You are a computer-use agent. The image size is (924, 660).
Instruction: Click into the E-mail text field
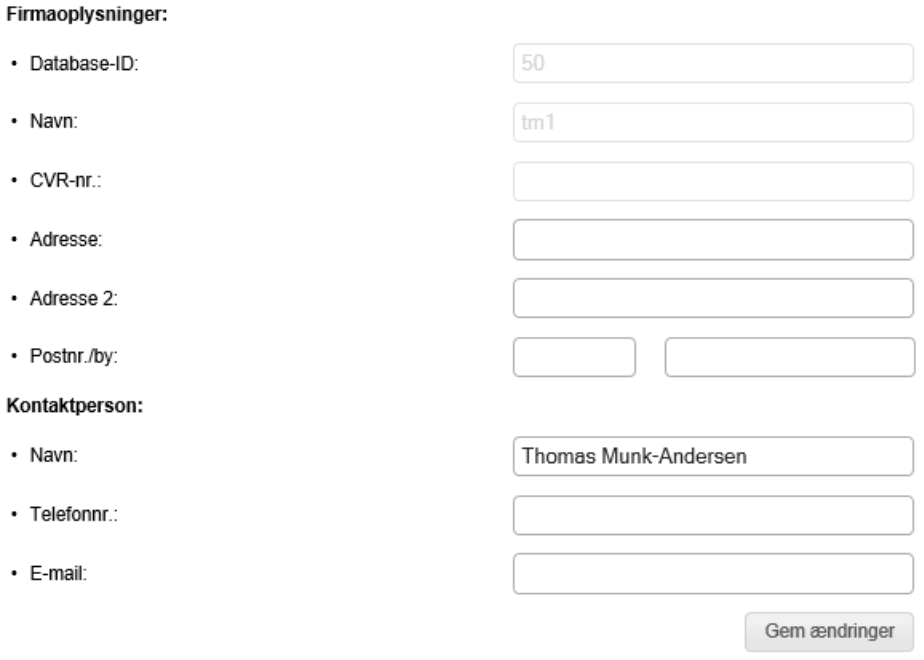coord(713,574)
